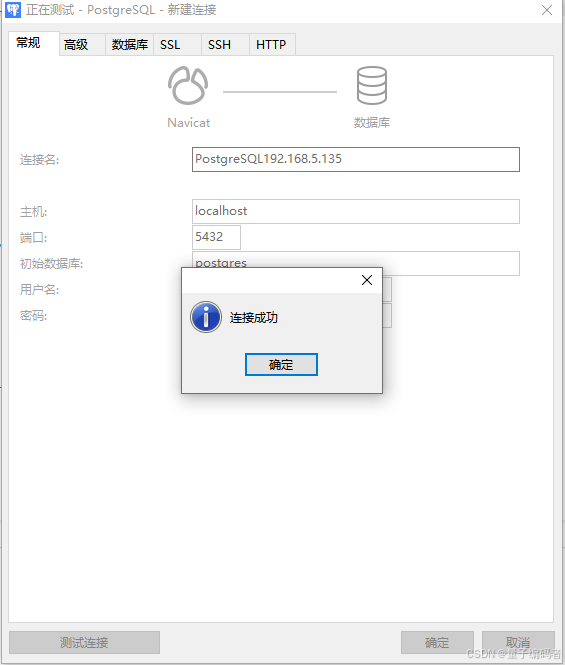Click the bottom 确定 button of connection window
The height and width of the screenshot is (665, 565).
437,643
